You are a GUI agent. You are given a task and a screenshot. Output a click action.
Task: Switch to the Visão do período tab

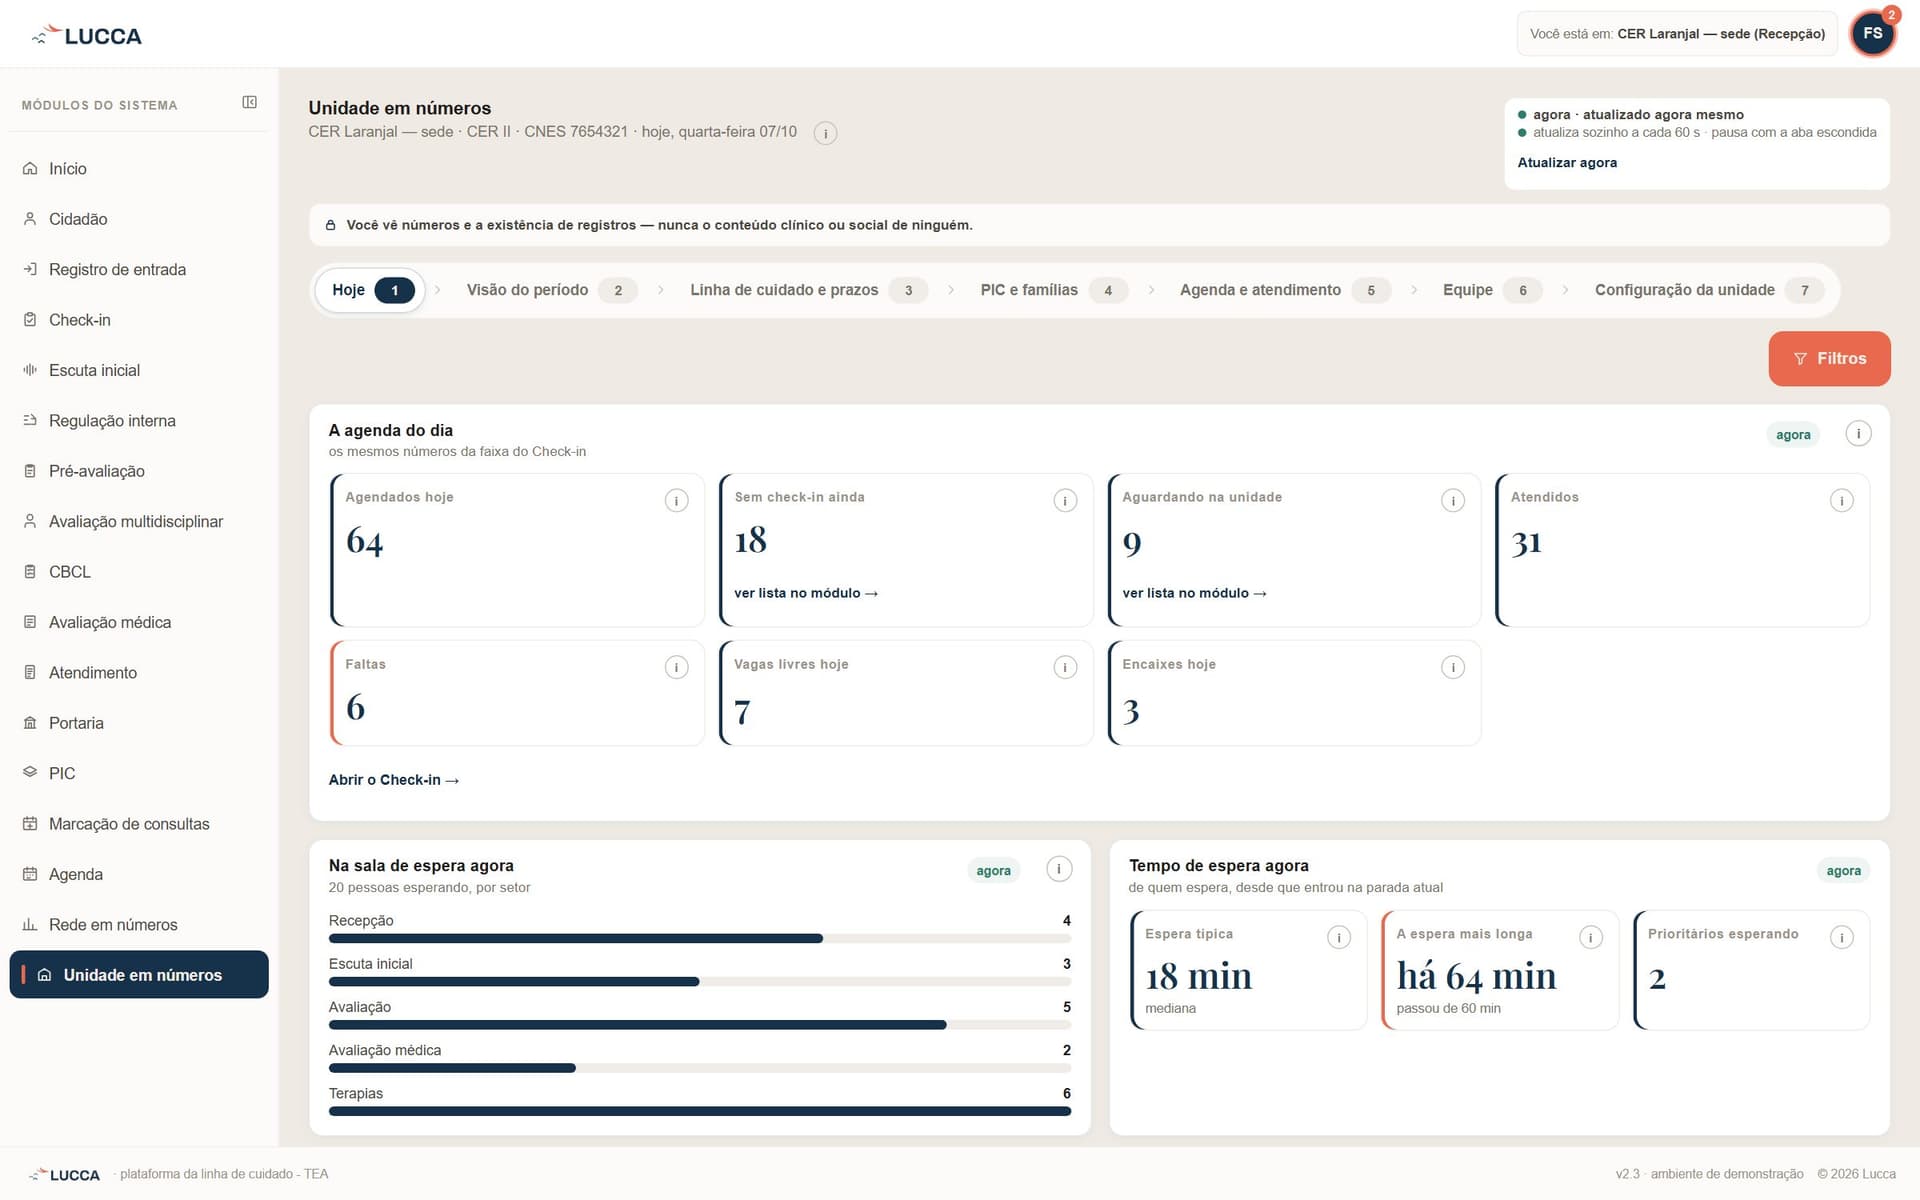pyautogui.click(x=551, y=290)
